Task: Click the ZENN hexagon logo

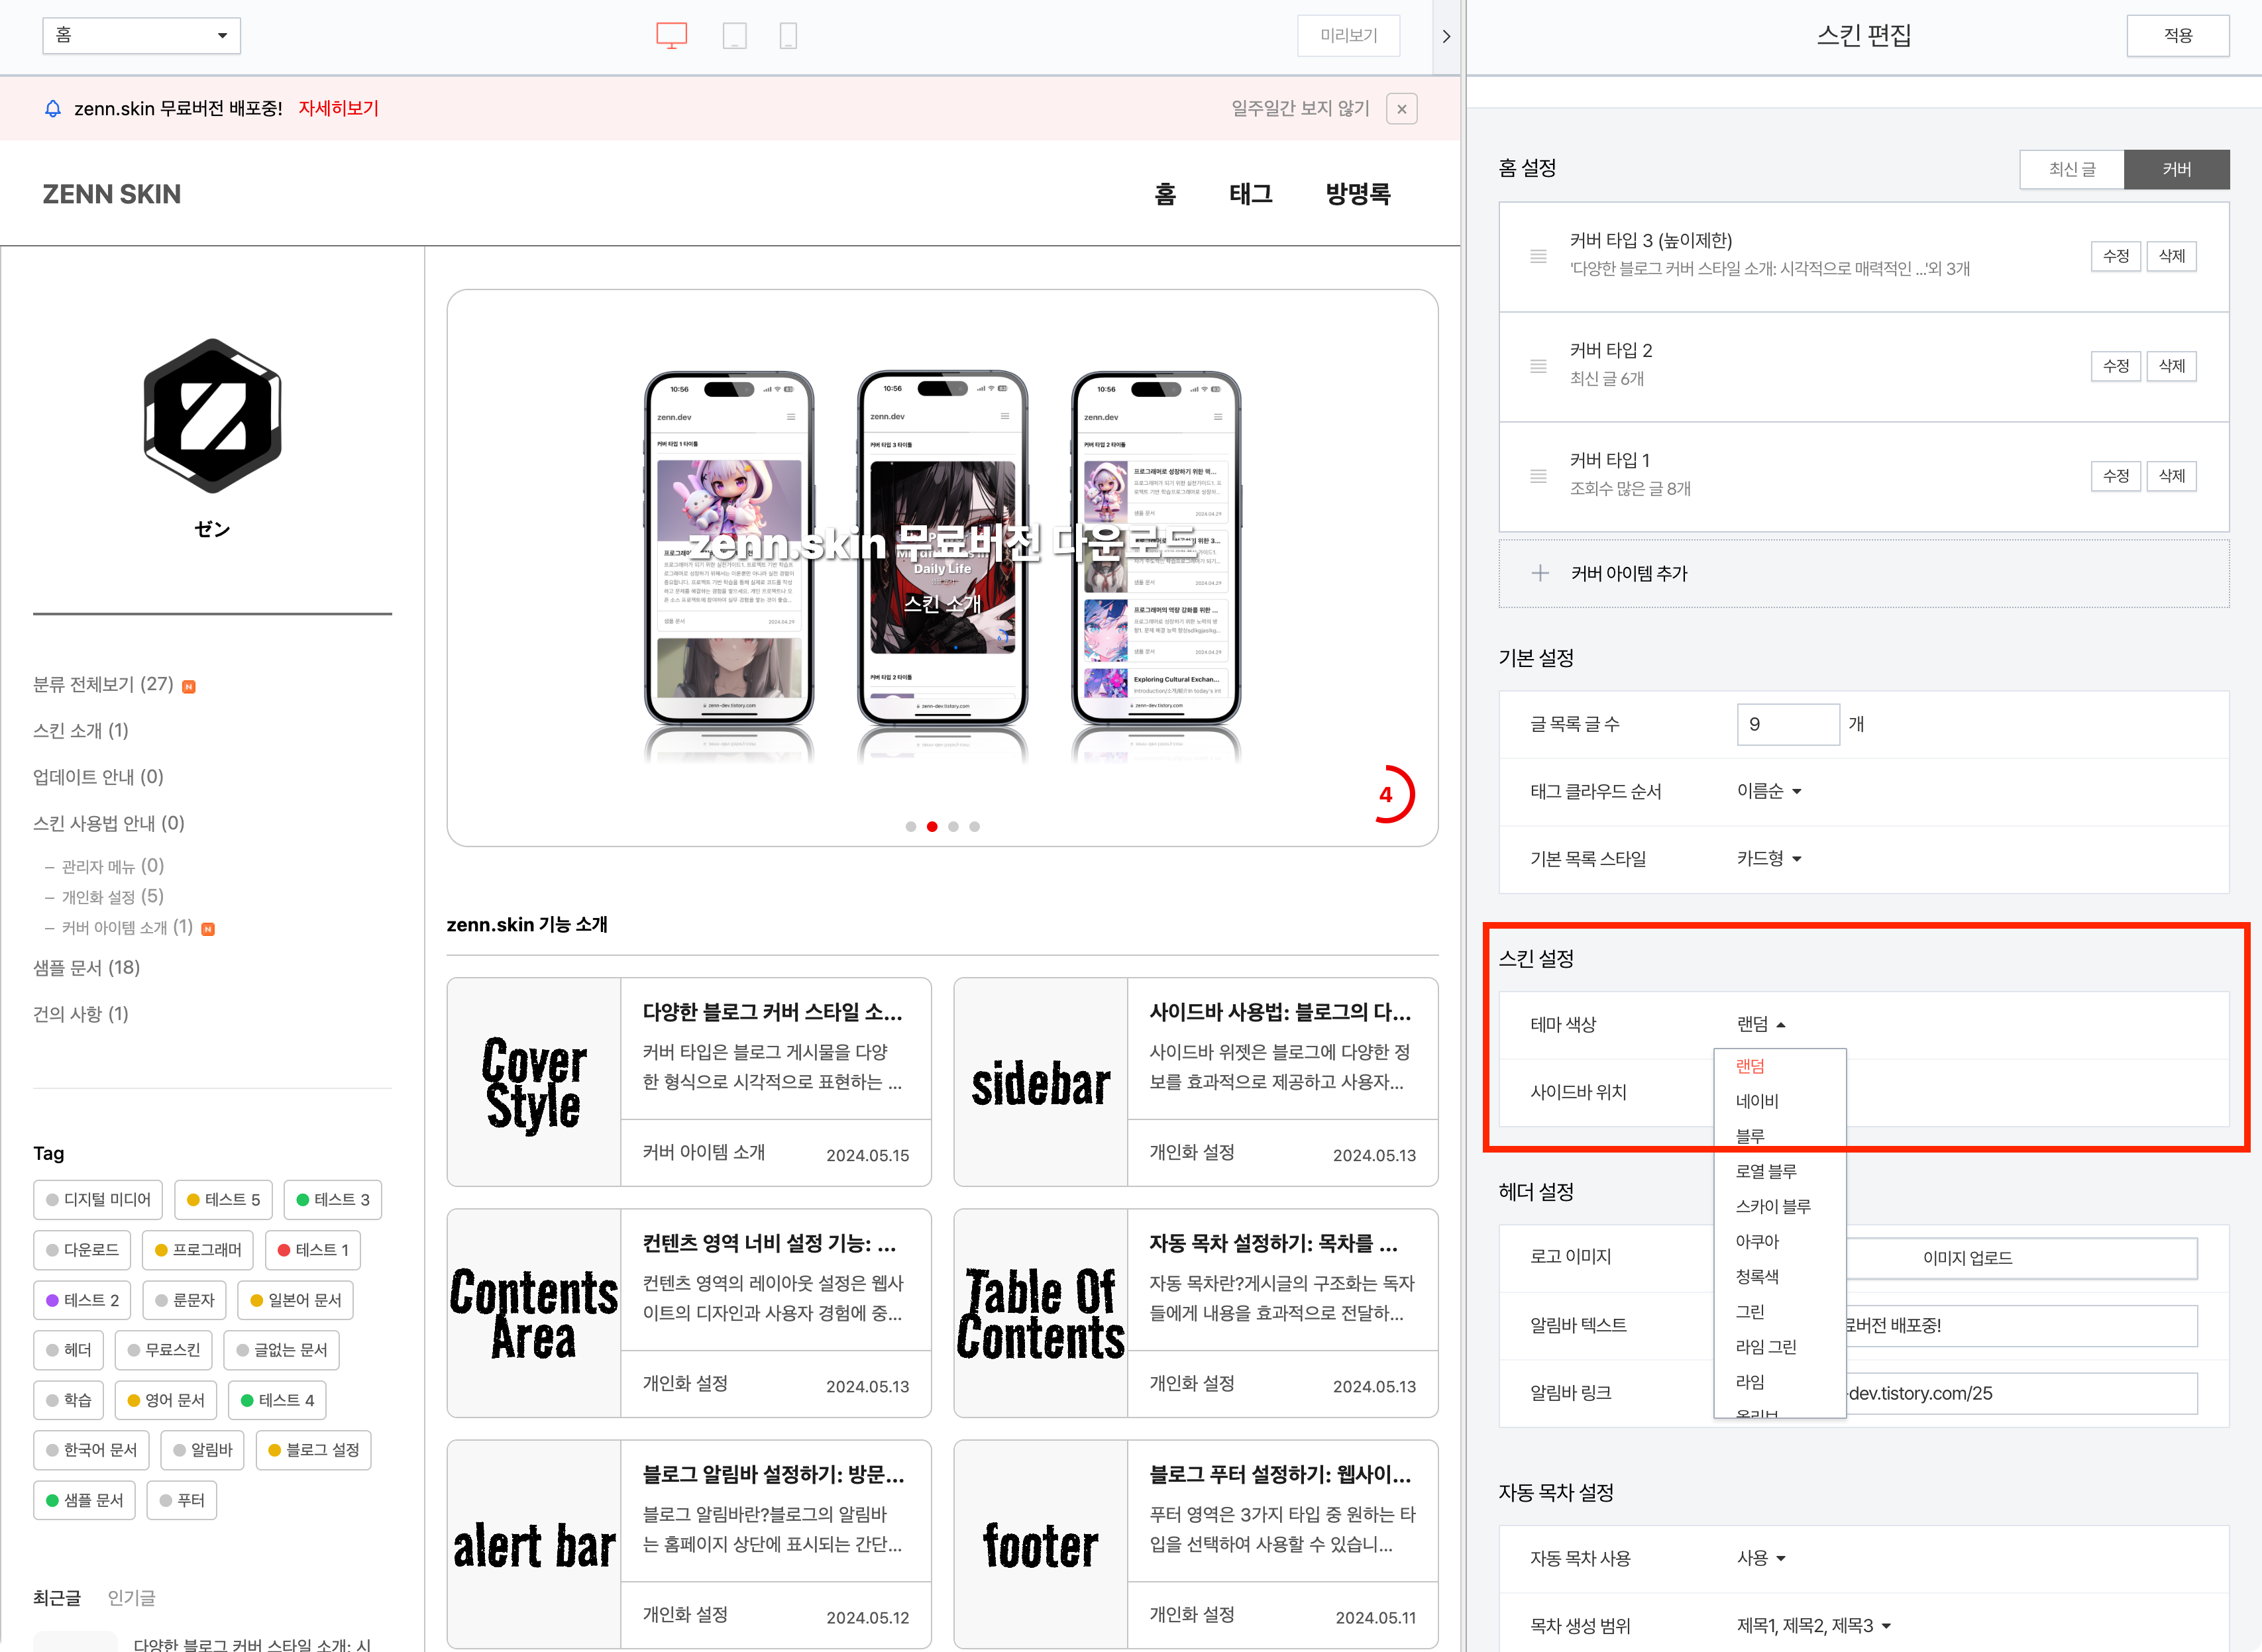Action: pos(212,415)
